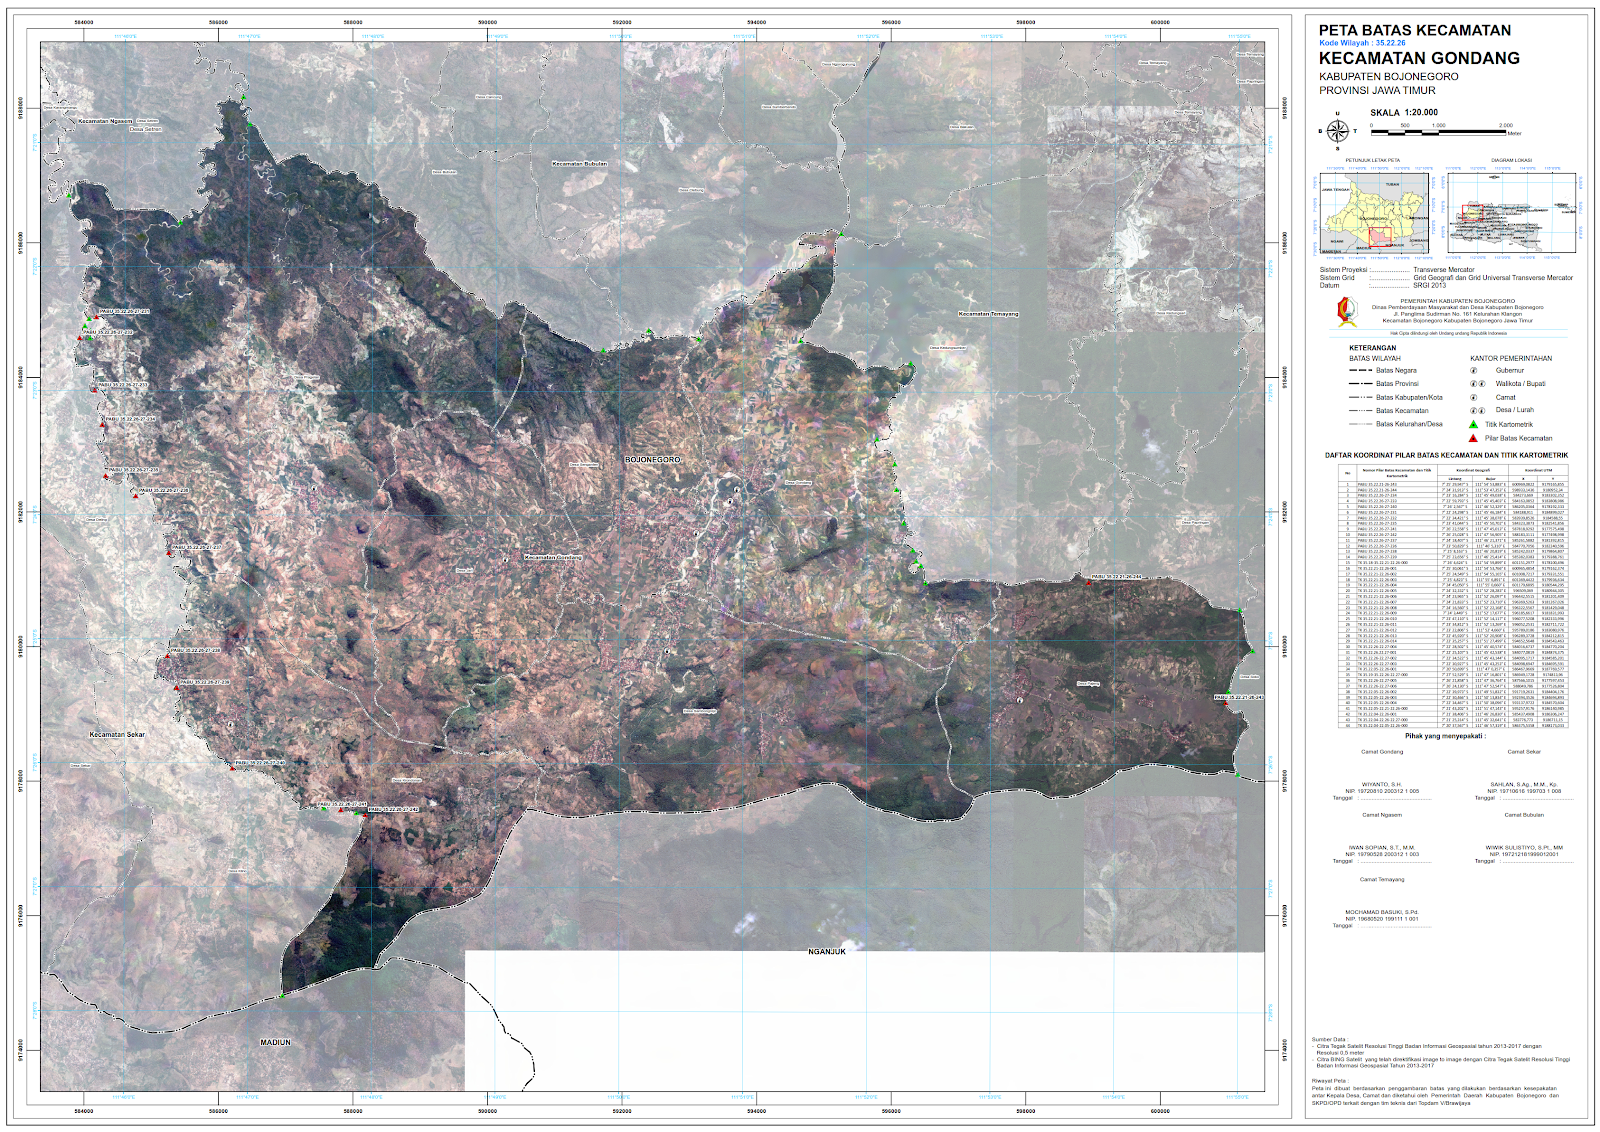Click the 590000 easting label on the top border
1600x1132 pixels.
click(487, 22)
